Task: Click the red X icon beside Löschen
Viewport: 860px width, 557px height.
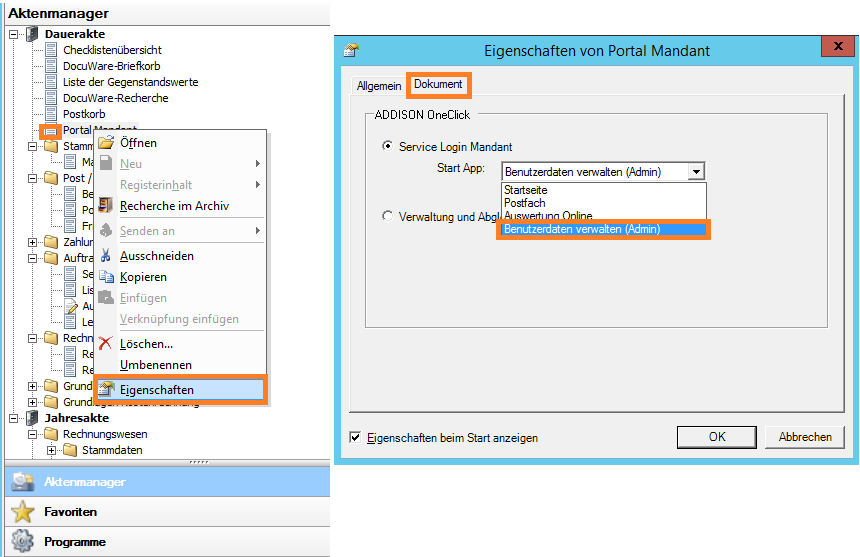Action: (x=106, y=344)
